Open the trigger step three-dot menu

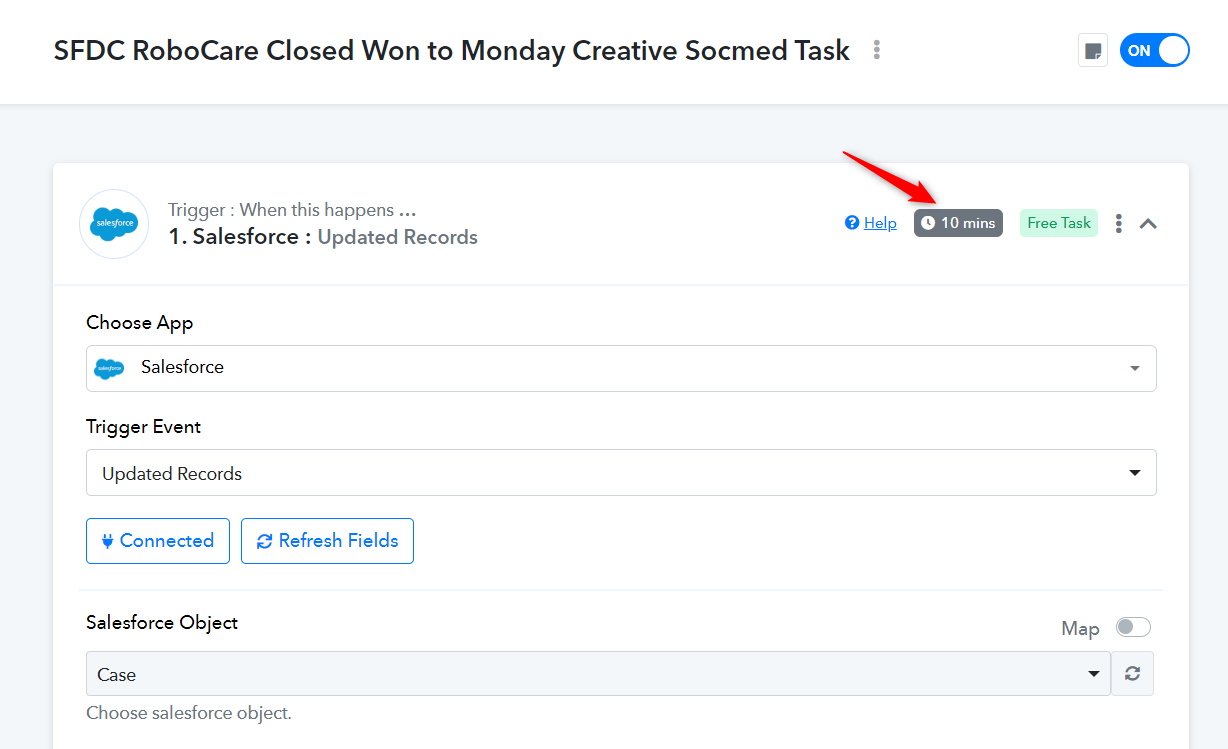pyautogui.click(x=1119, y=224)
